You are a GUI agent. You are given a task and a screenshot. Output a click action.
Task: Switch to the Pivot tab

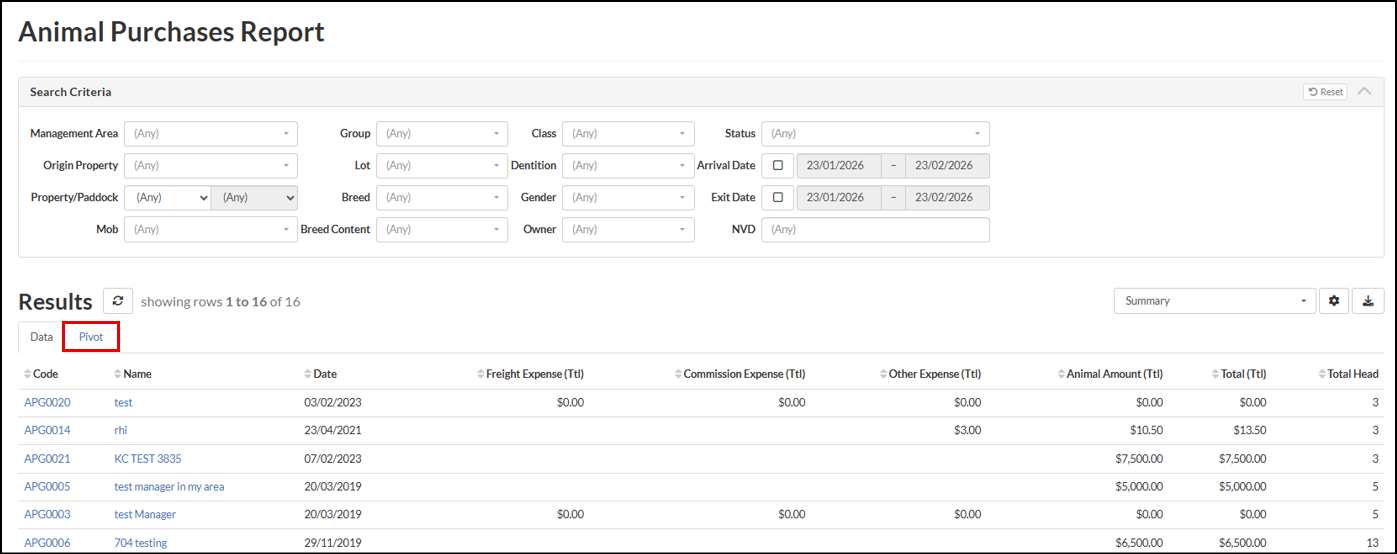tap(91, 337)
